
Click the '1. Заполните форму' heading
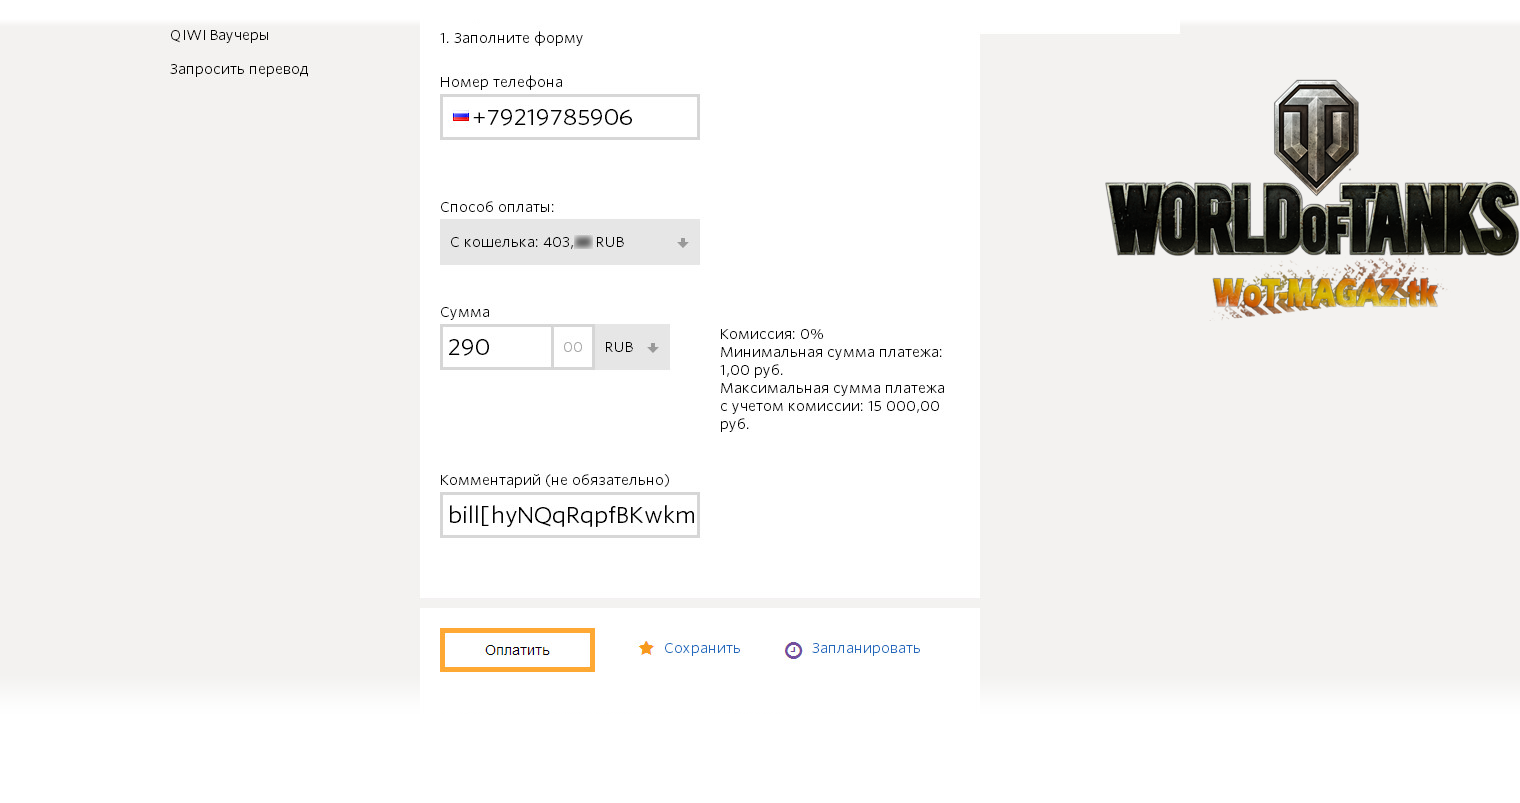511,38
